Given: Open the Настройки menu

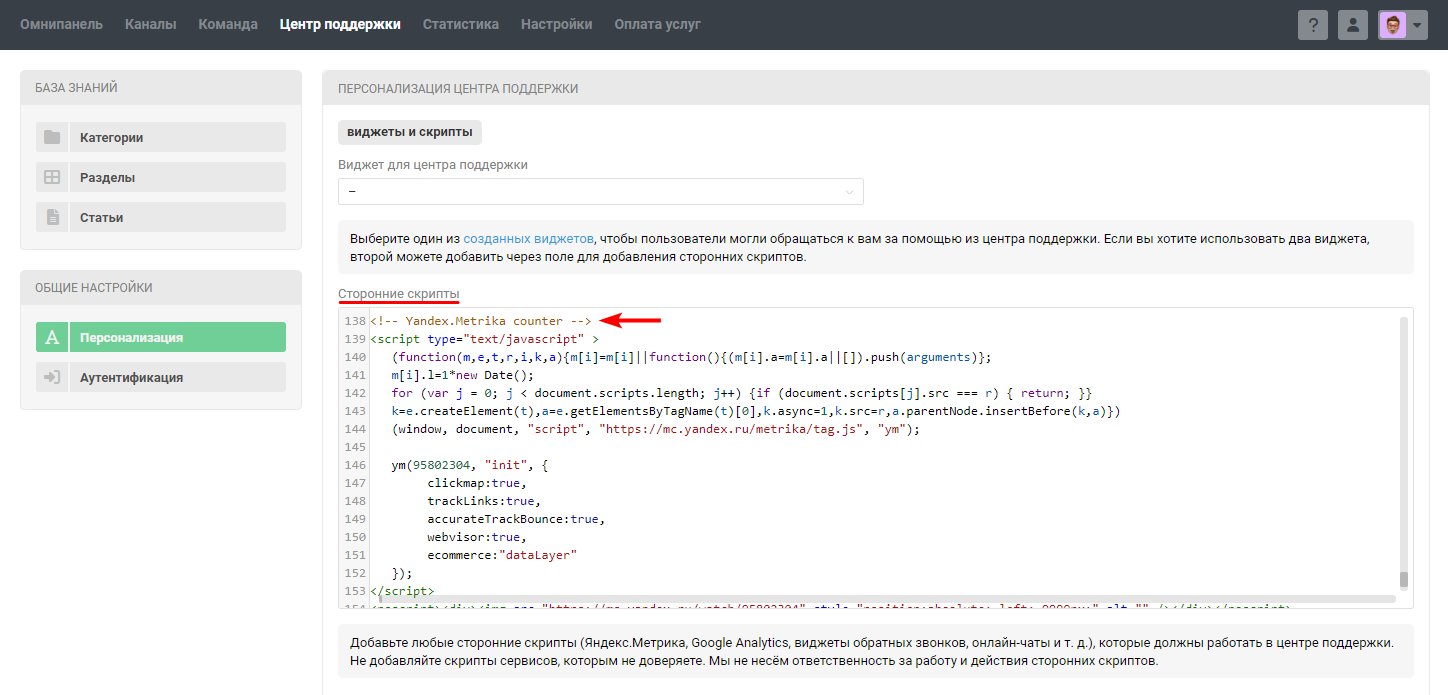Looking at the screenshot, I should pyautogui.click(x=556, y=24).
